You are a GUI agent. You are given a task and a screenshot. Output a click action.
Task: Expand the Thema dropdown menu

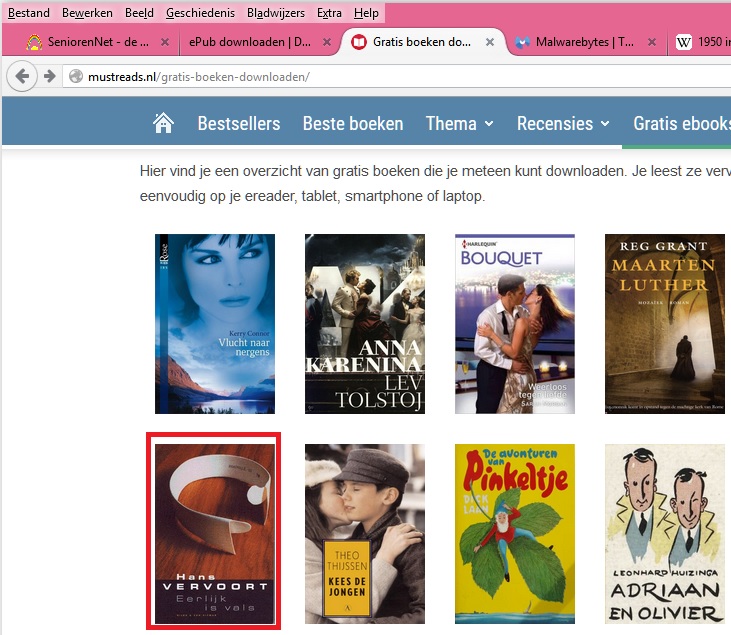(x=460, y=124)
